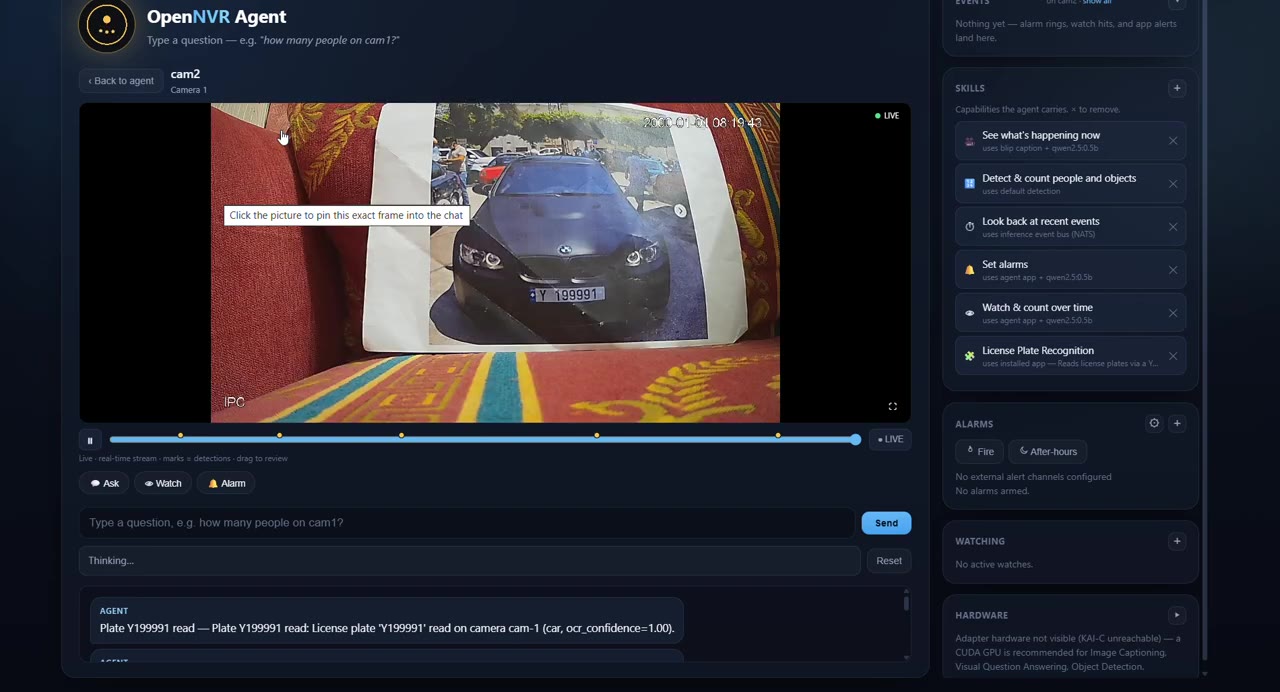Click the OpenNVR Agent heading text
Image resolution: width=1280 pixels, height=692 pixels.
216,17
